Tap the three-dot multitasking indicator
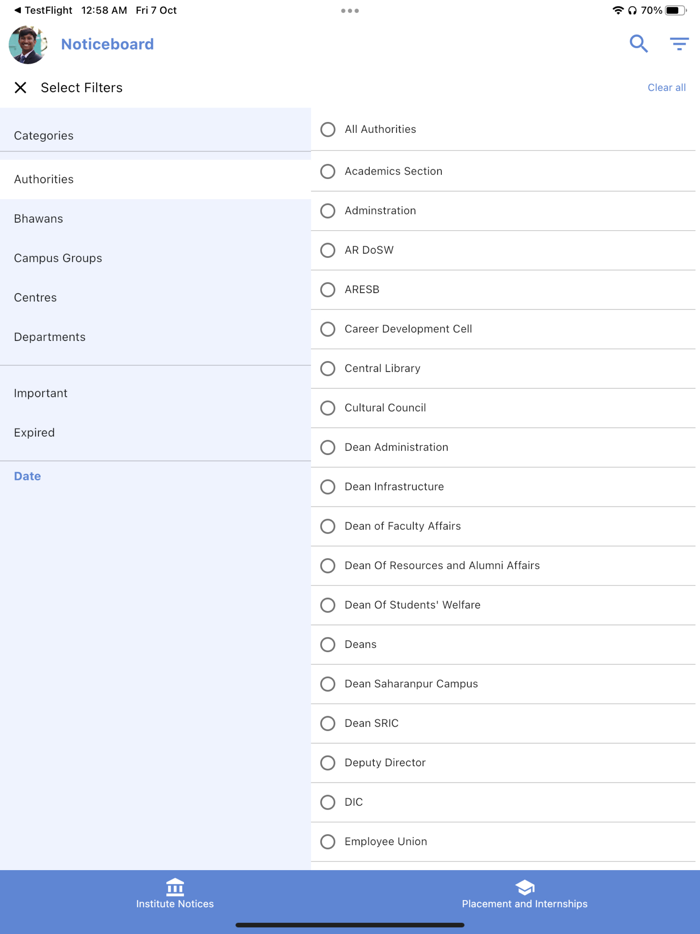Image resolution: width=700 pixels, height=934 pixels. pos(350,11)
